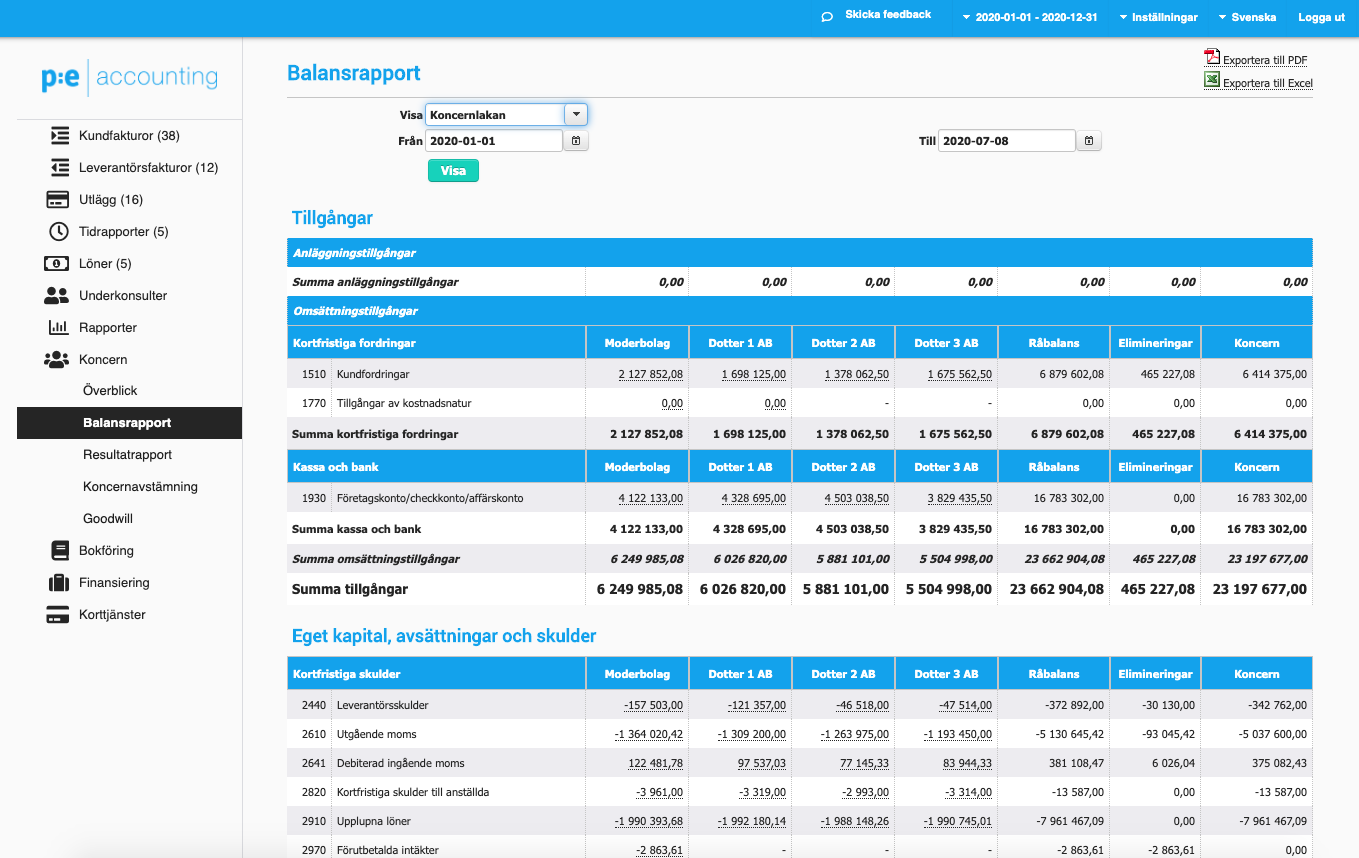Open Kundfakturor in the sidebar

129,136
